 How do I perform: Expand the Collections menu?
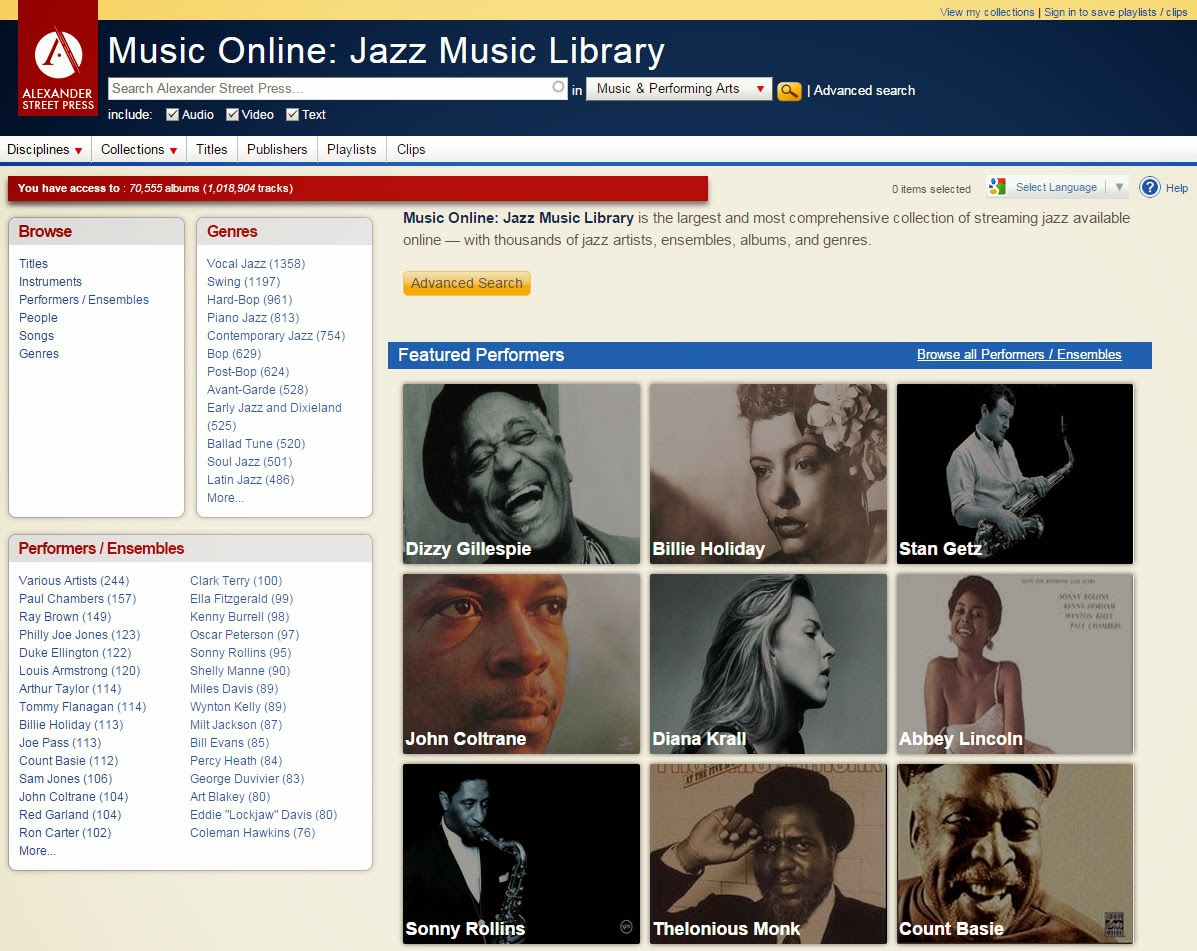[139, 150]
